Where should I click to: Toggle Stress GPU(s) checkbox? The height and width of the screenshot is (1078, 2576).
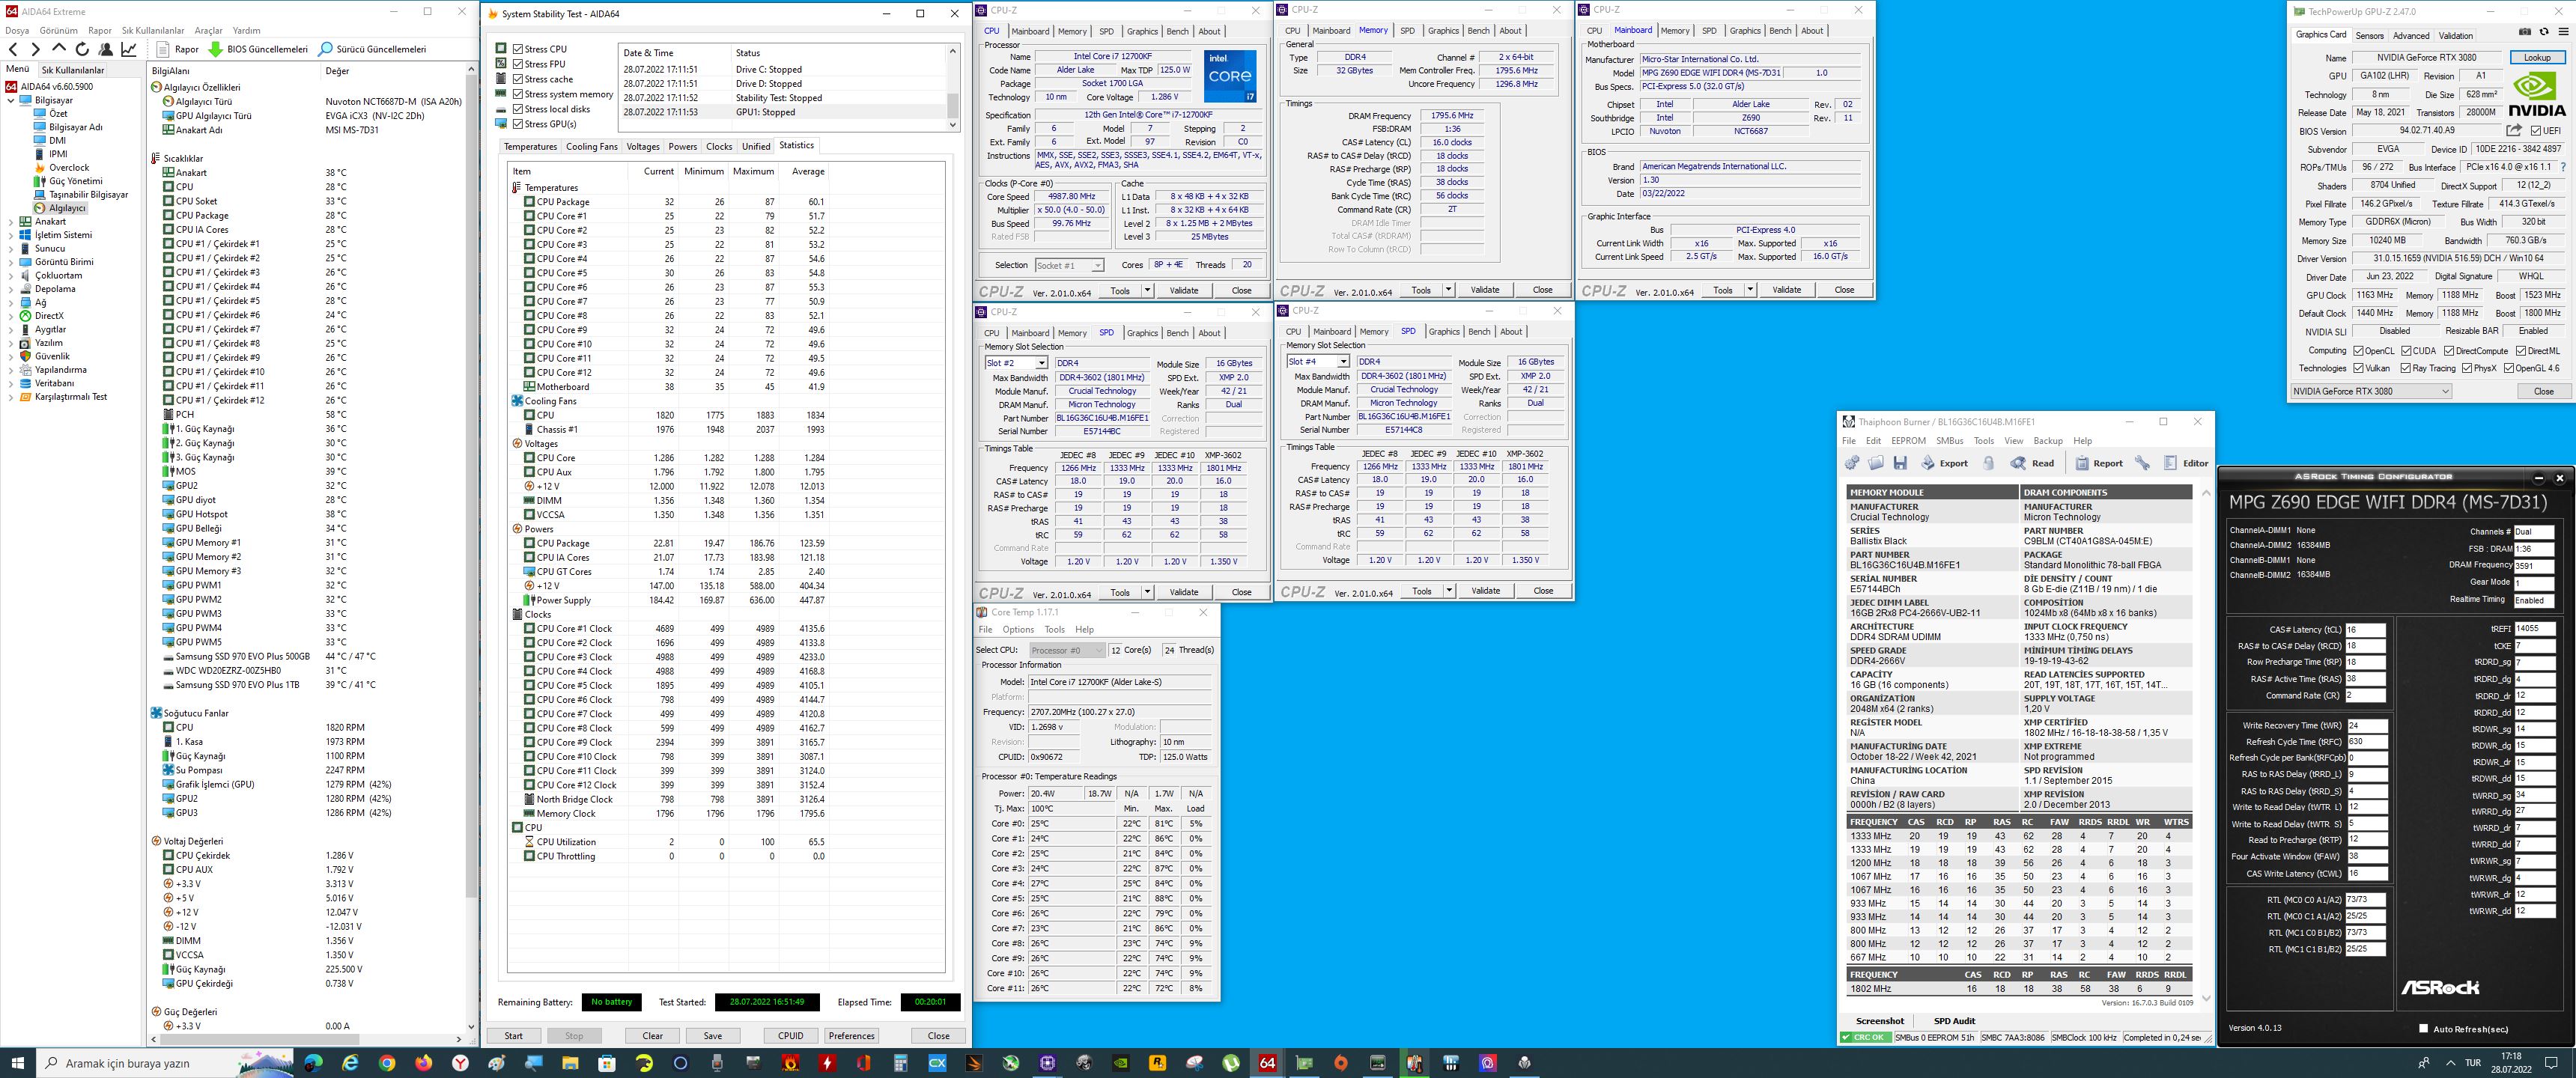[518, 124]
